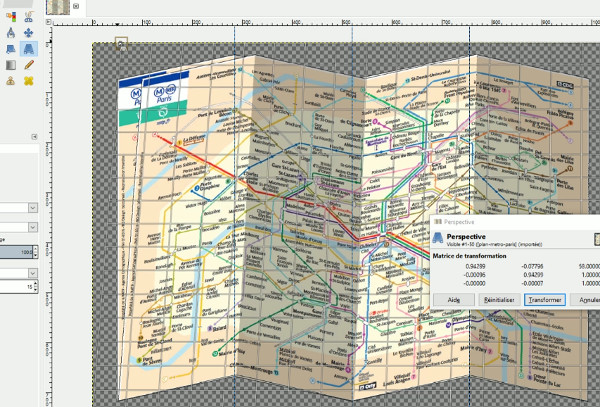Click the Perspective dialog title bar icon
The height and width of the screenshot is (407, 600).
(x=438, y=222)
